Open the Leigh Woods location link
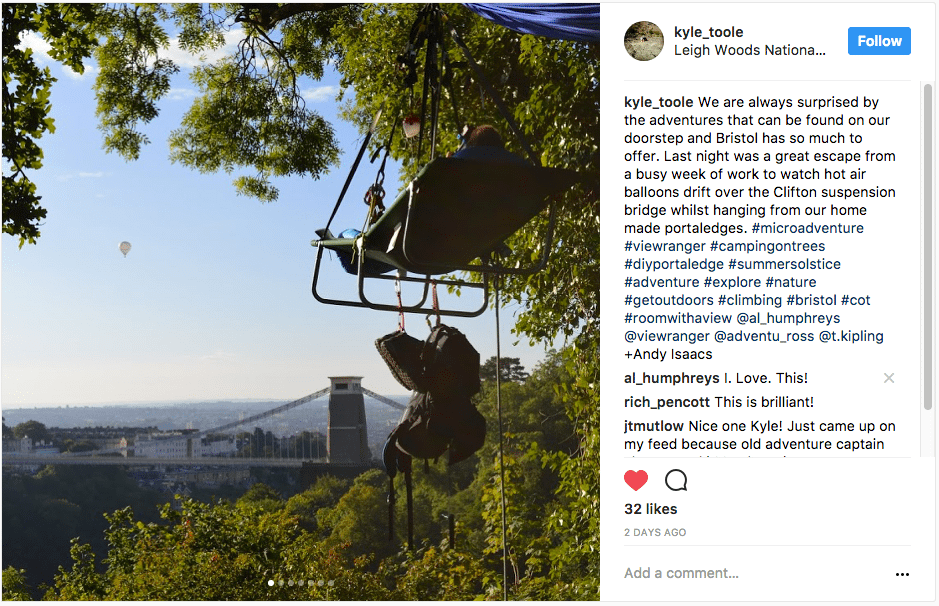Screen dimensions: 939x606 (750, 50)
